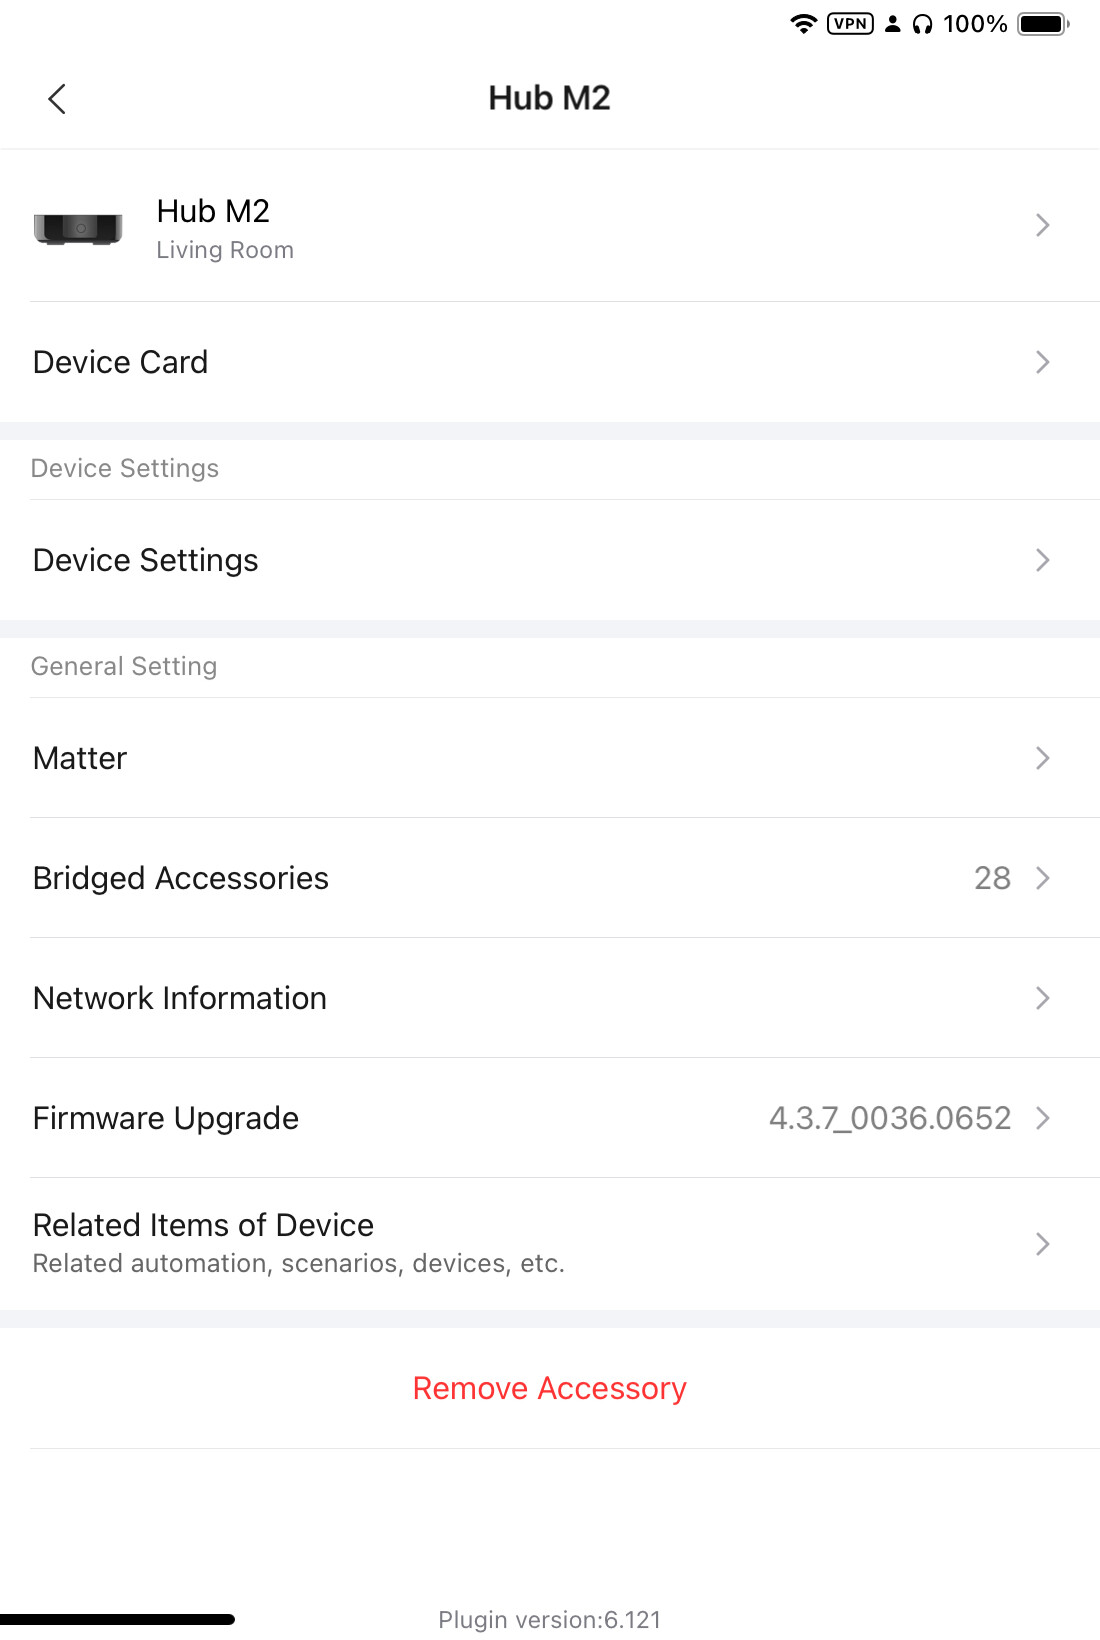Image resolution: width=1100 pixels, height=1640 pixels.
Task: Tap the Hub M2 device thumbnail image
Action: point(78,228)
